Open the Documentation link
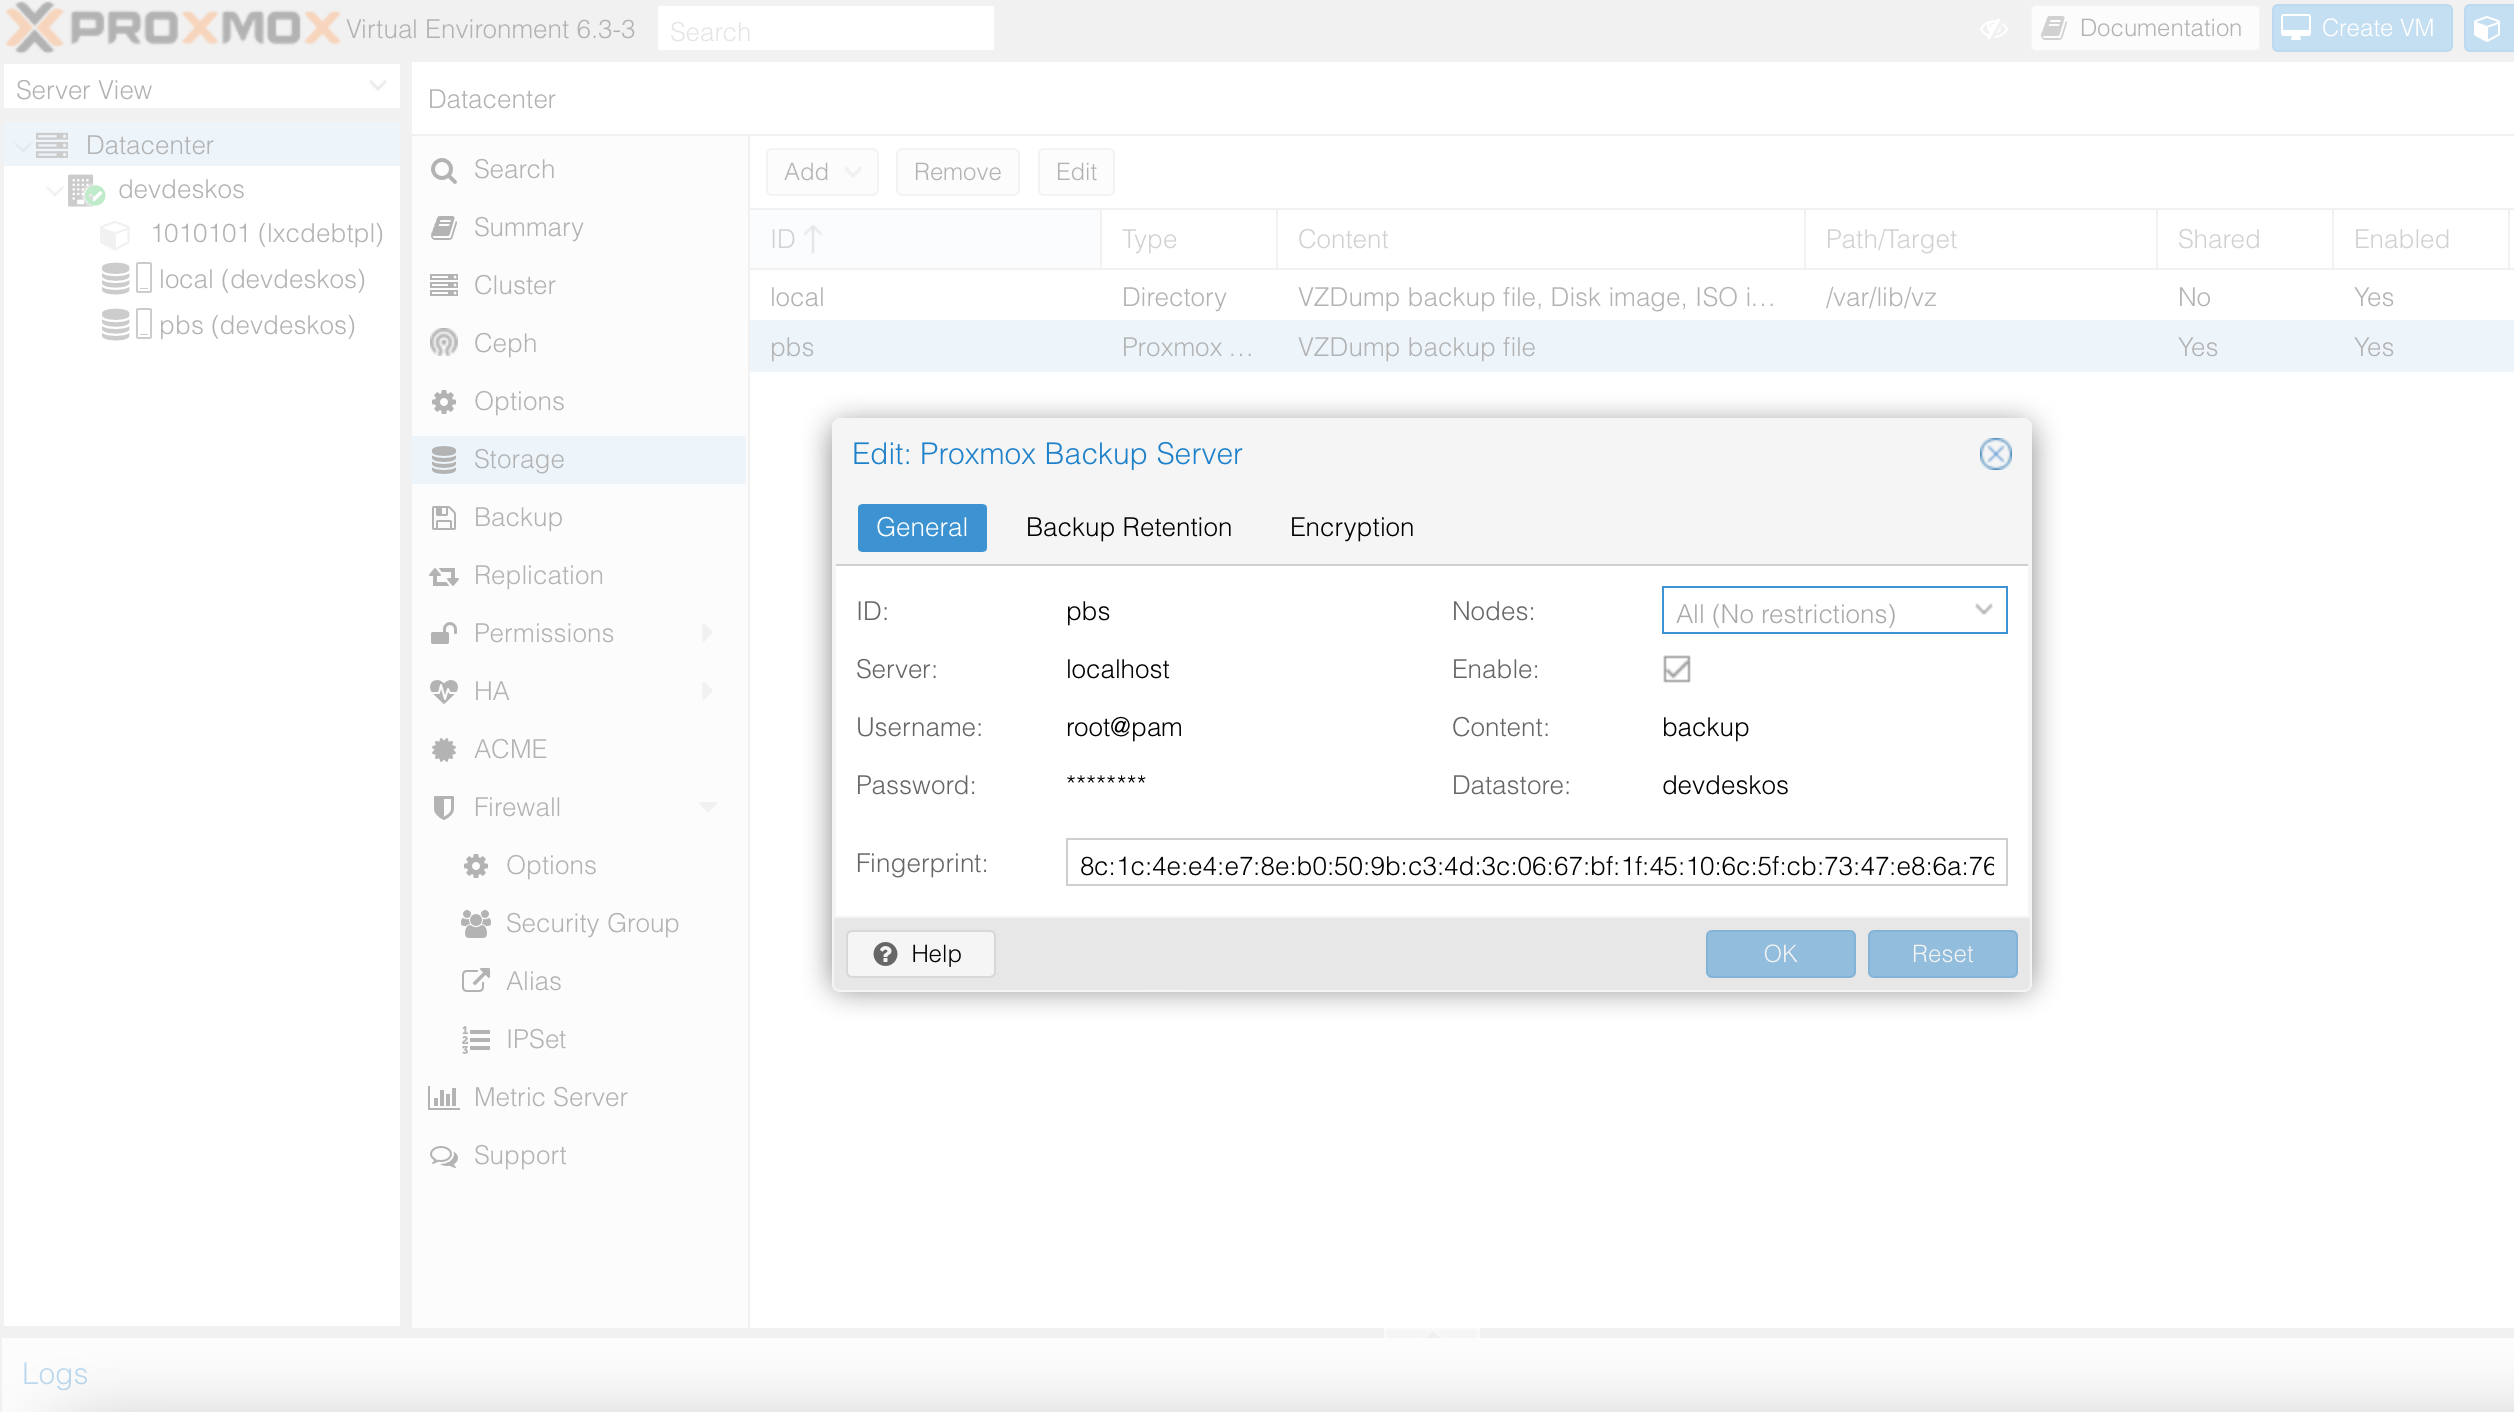Screen dimensions: 2514x1412 (2144, 28)
